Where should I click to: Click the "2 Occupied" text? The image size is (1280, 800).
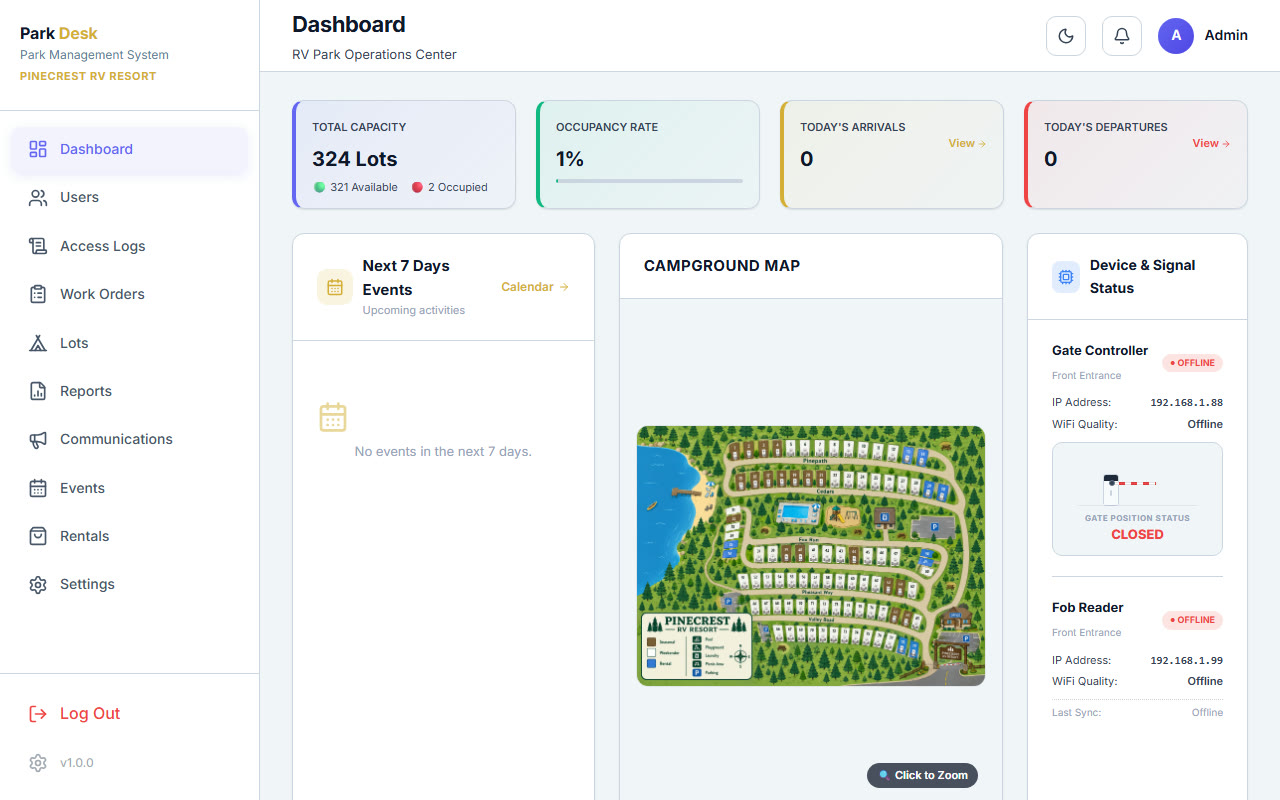pos(458,187)
